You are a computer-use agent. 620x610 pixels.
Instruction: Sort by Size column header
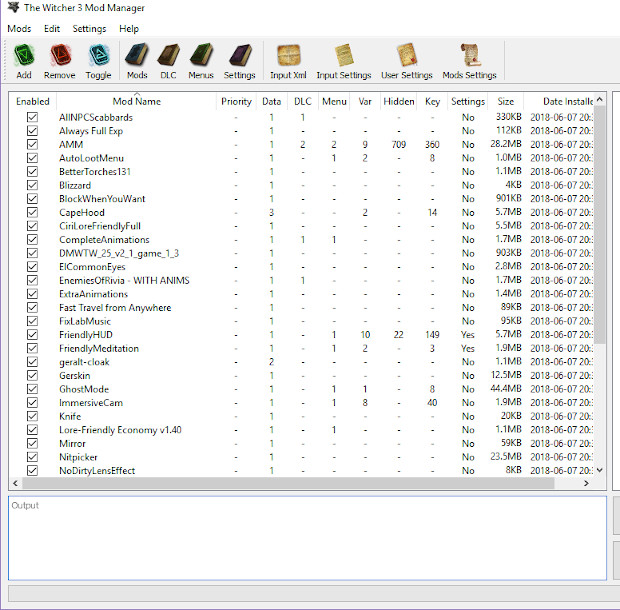click(506, 101)
